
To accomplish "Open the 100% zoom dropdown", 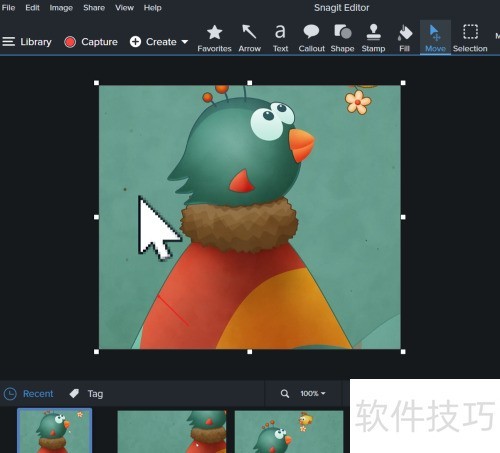I will 313,393.
